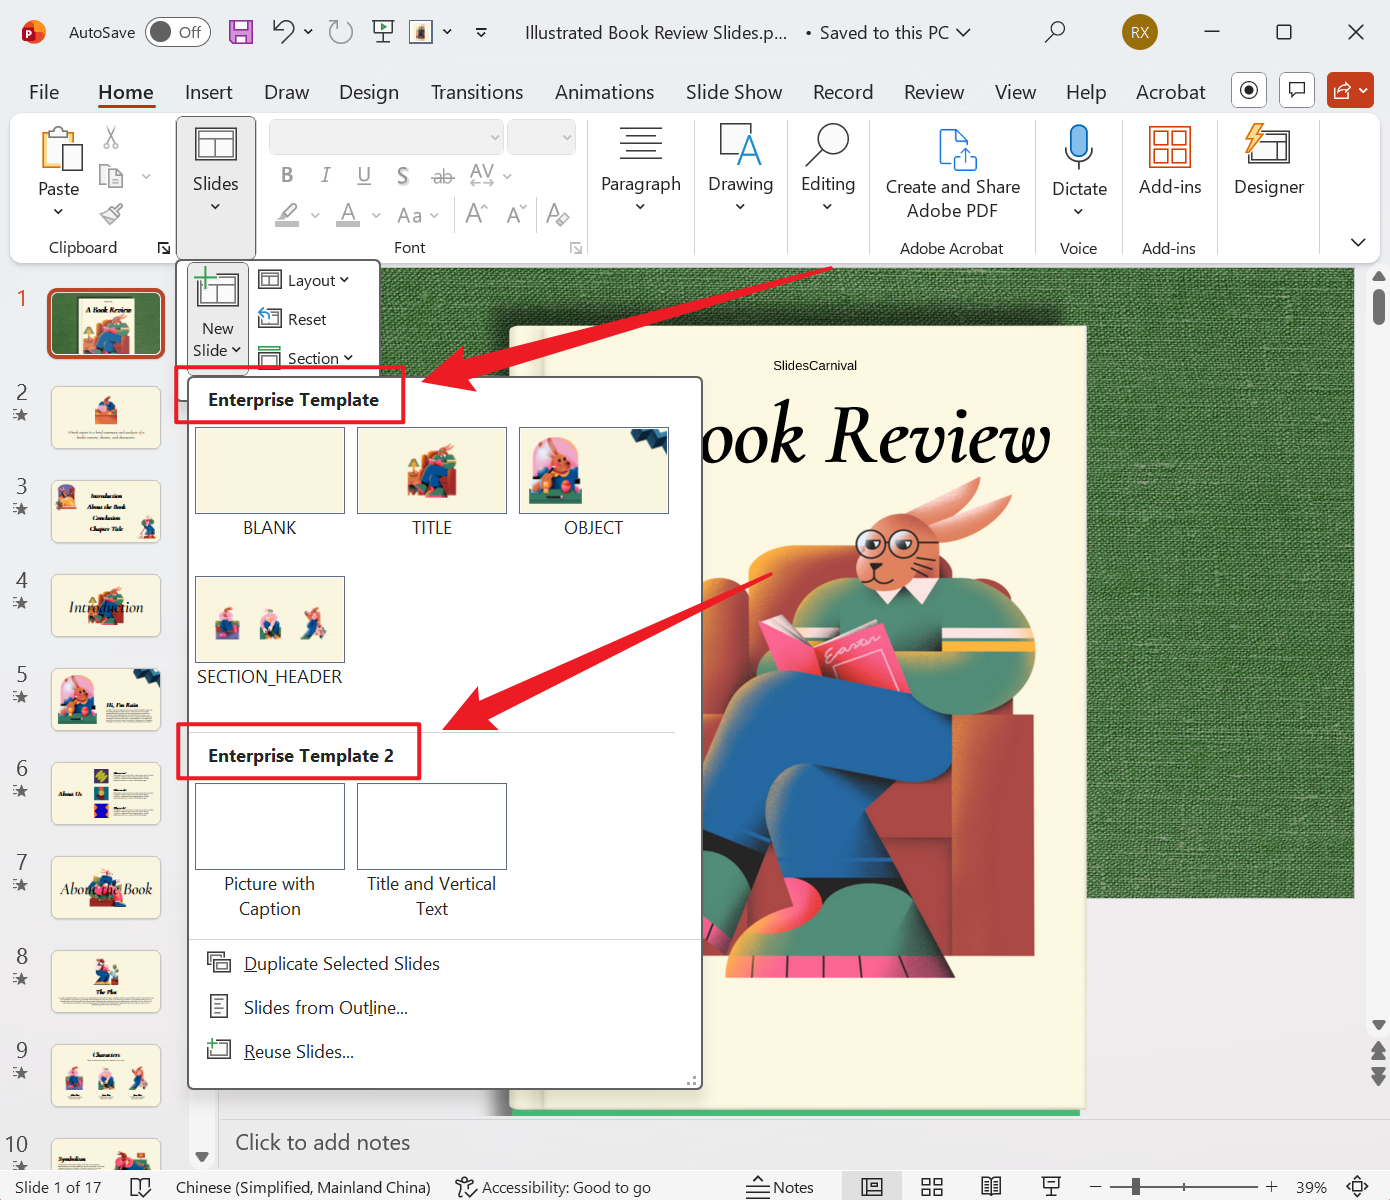The height and width of the screenshot is (1200, 1390).
Task: Select the Clear All Formatting icon
Action: point(557,215)
